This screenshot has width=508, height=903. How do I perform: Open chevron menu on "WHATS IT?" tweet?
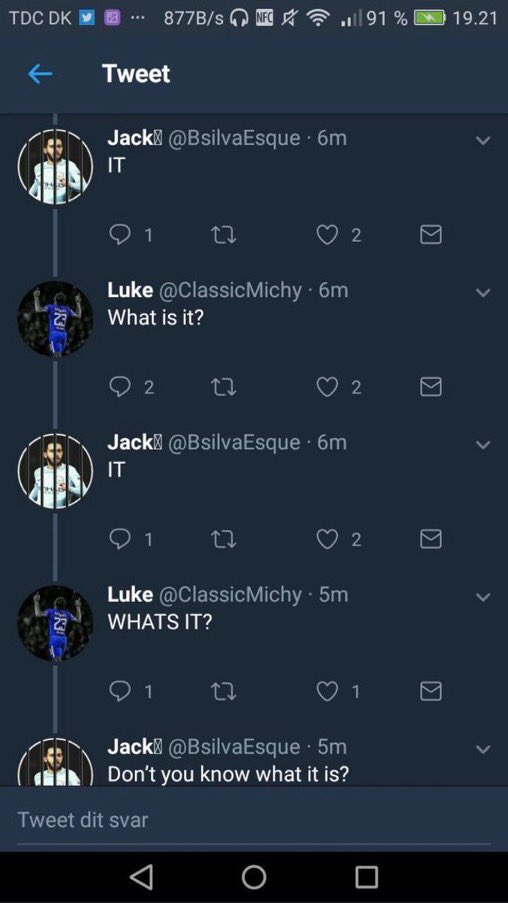483,597
